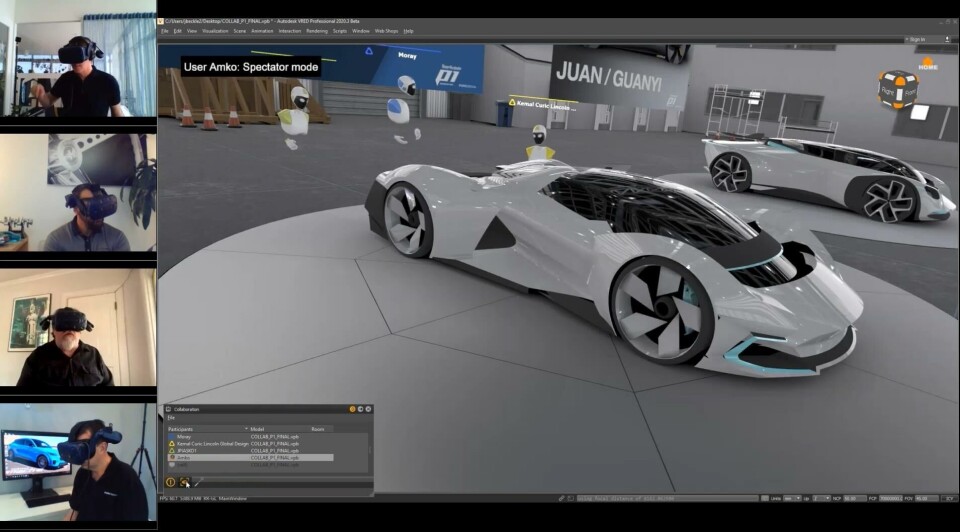The width and height of the screenshot is (960, 532).
Task: Undock the Collaboration panel with float button
Action: [x=360, y=409]
